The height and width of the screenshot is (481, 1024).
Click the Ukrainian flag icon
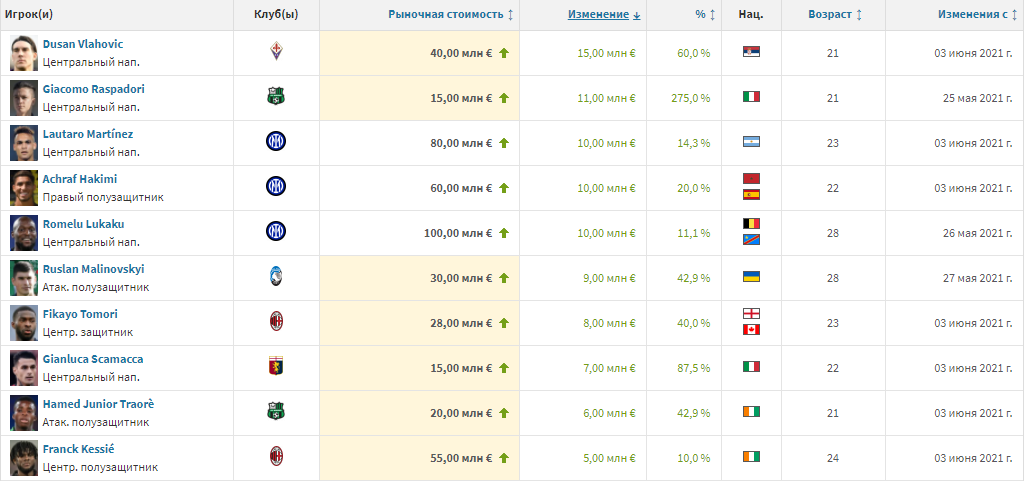coord(751,277)
